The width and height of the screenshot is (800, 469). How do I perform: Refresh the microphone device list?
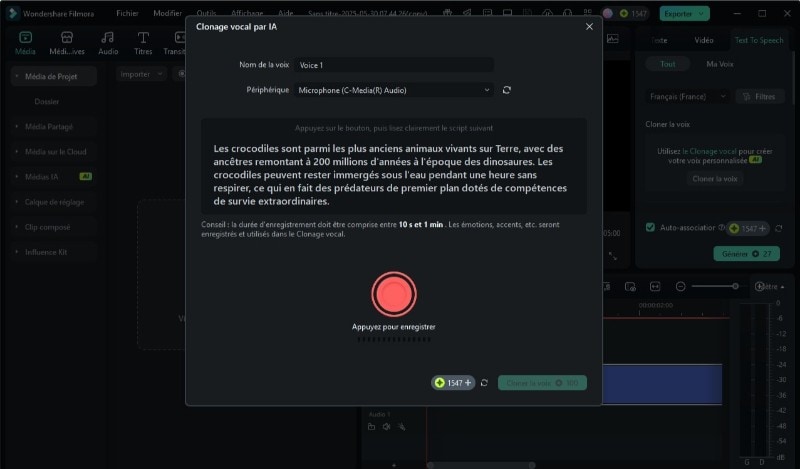[x=507, y=90]
